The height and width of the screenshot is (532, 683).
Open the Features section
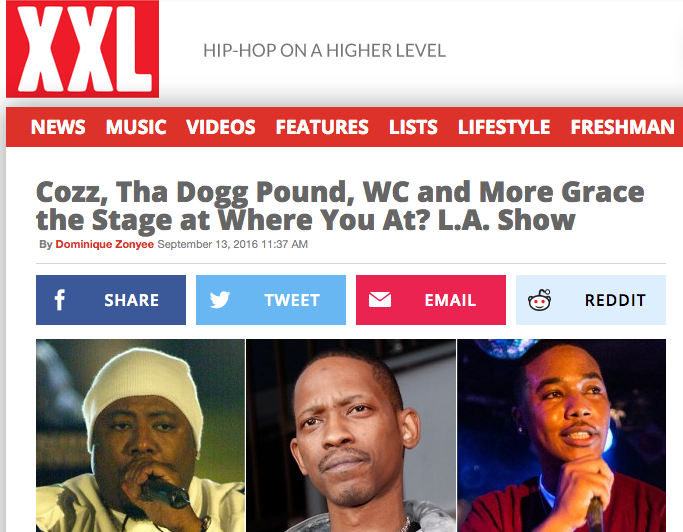click(322, 127)
